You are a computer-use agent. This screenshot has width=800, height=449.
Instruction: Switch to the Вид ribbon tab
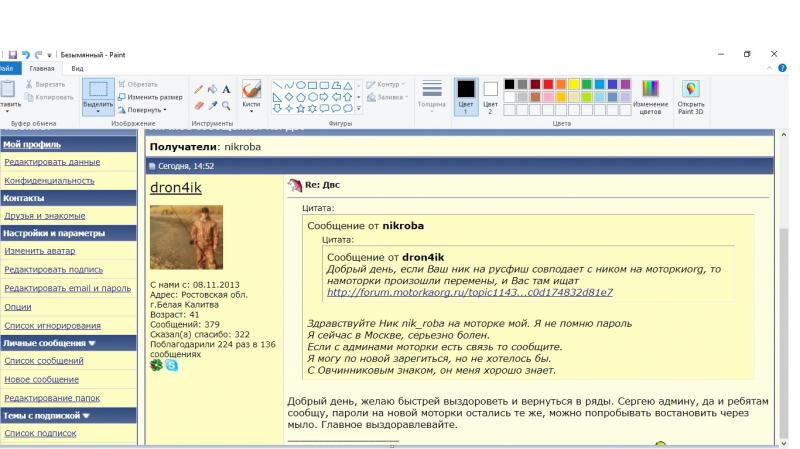tap(76, 68)
